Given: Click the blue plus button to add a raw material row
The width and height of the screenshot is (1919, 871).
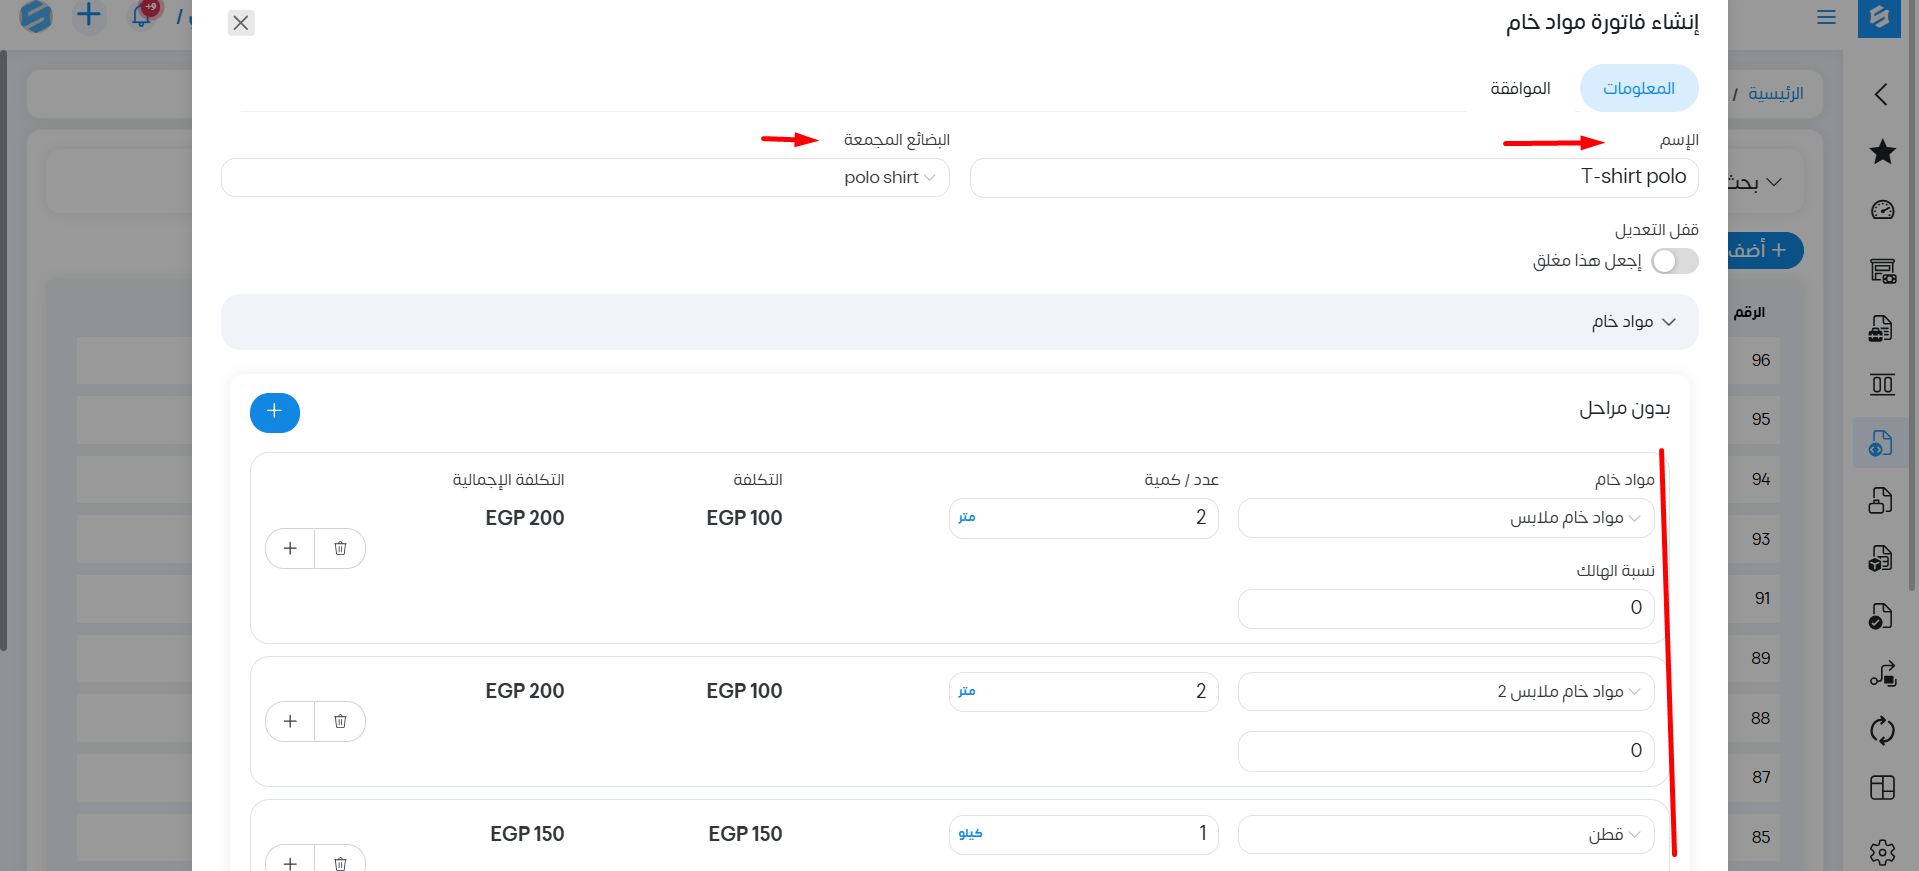Looking at the screenshot, I should click(274, 412).
